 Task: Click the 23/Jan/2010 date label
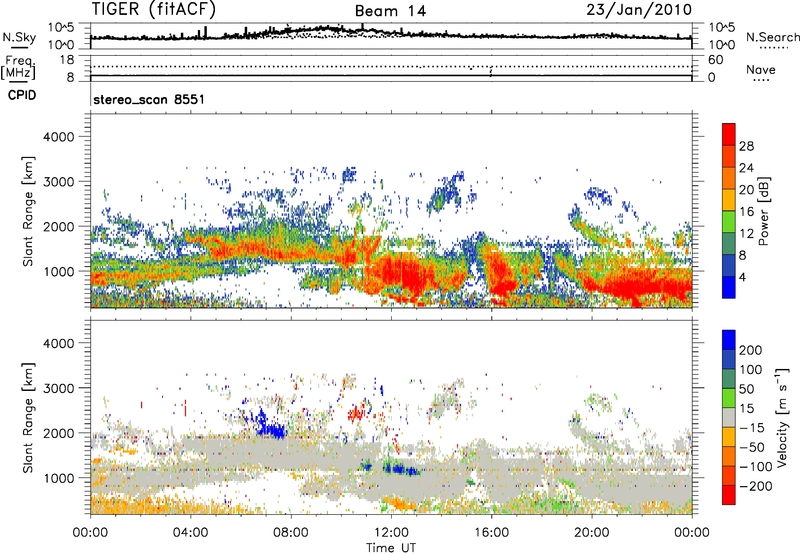coord(639,10)
